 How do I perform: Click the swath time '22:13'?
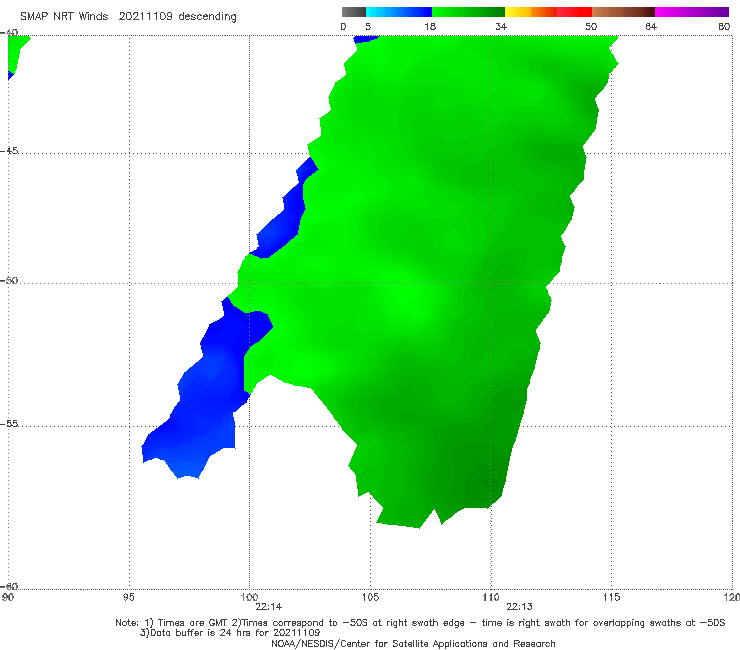coord(520,607)
